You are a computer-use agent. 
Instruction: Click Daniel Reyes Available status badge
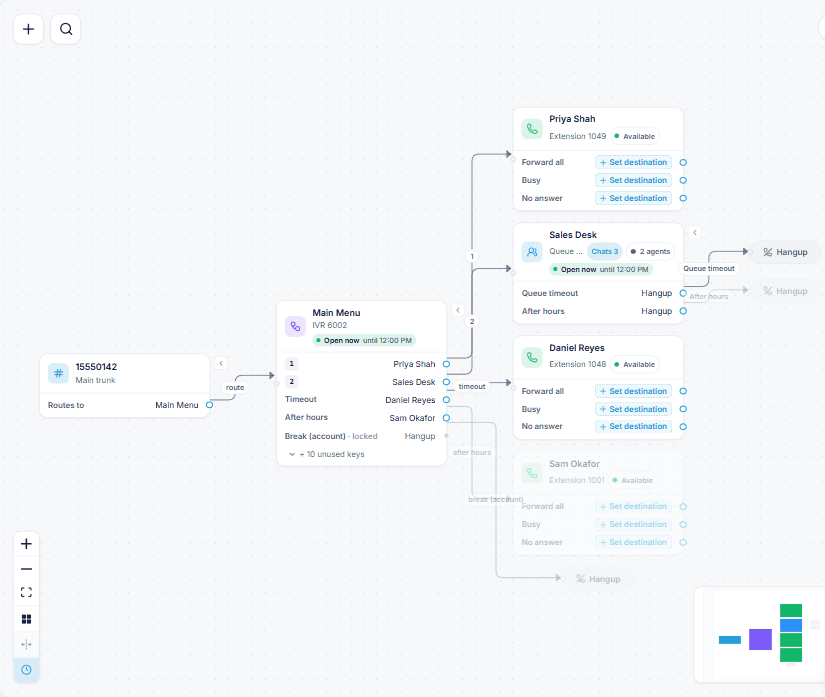635,364
